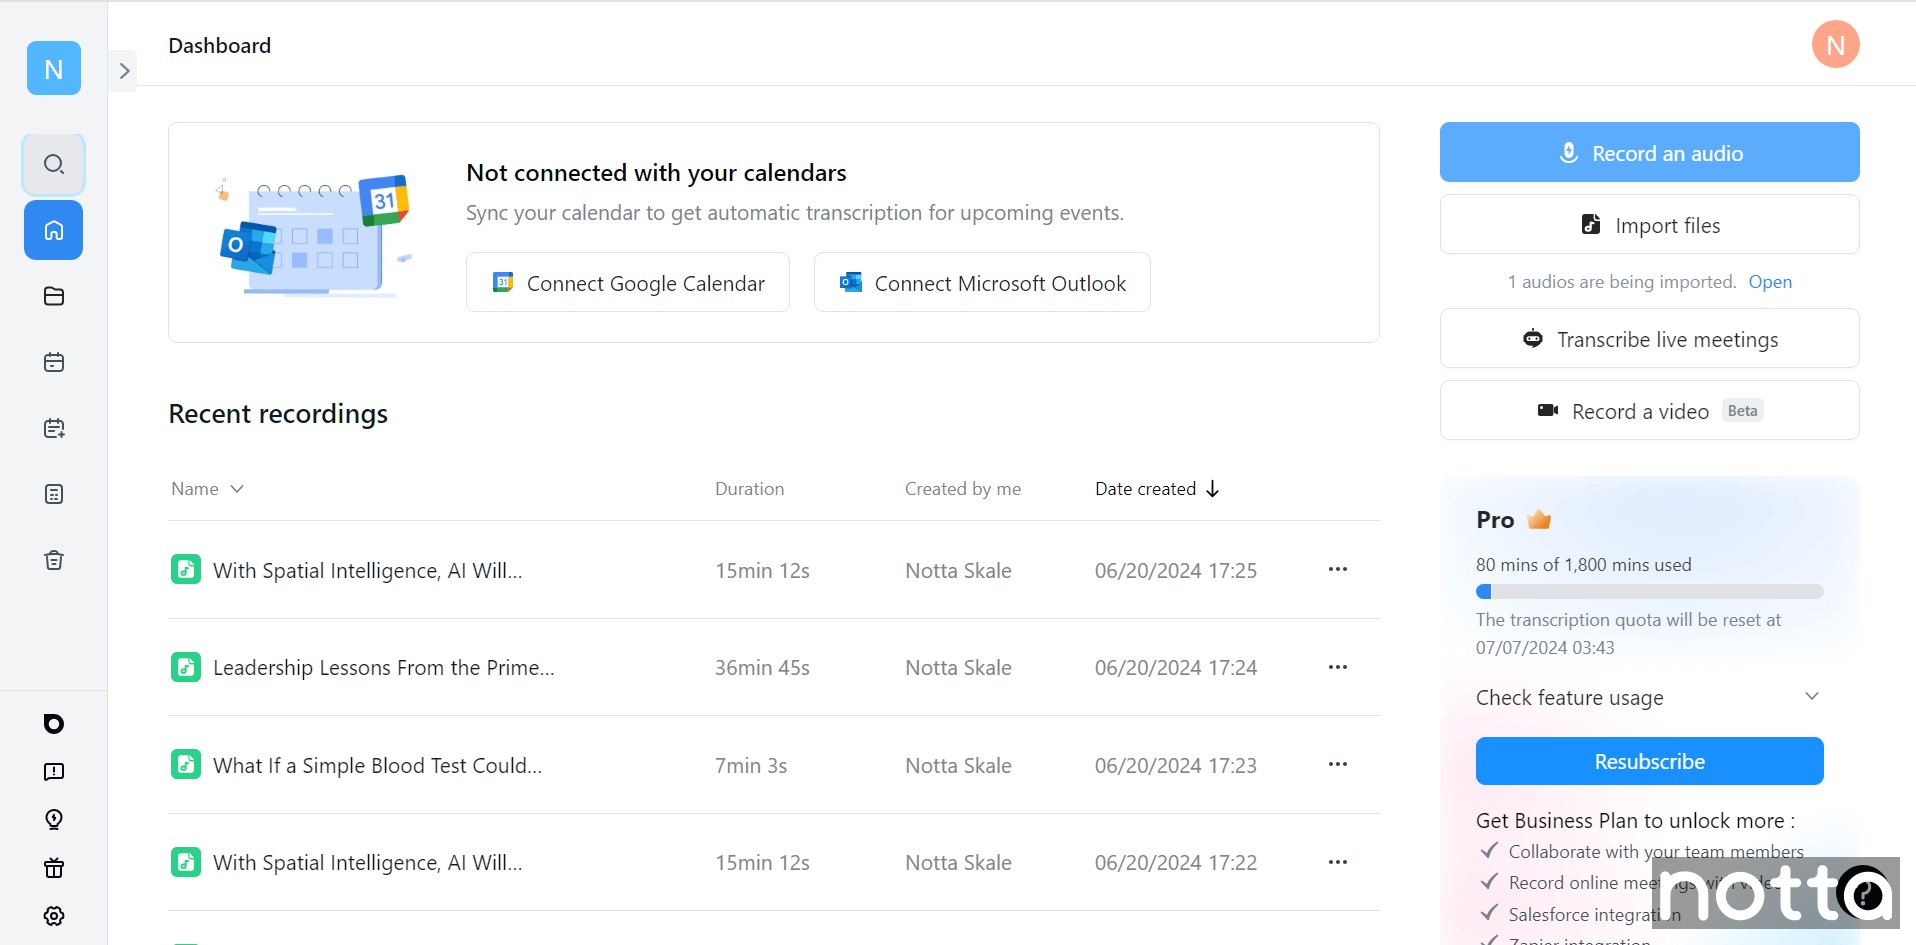Click the Pro crown icon
The height and width of the screenshot is (945, 1916).
[x=1539, y=519]
